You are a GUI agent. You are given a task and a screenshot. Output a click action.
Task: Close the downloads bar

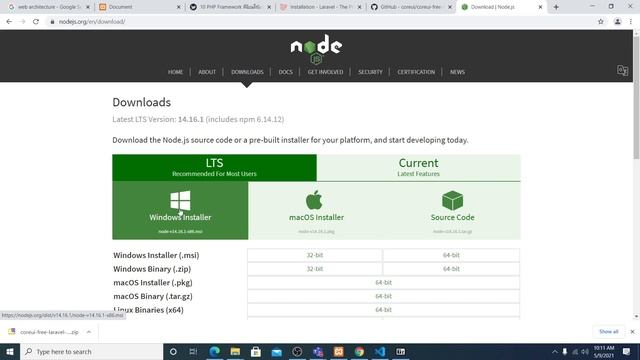click(x=632, y=332)
